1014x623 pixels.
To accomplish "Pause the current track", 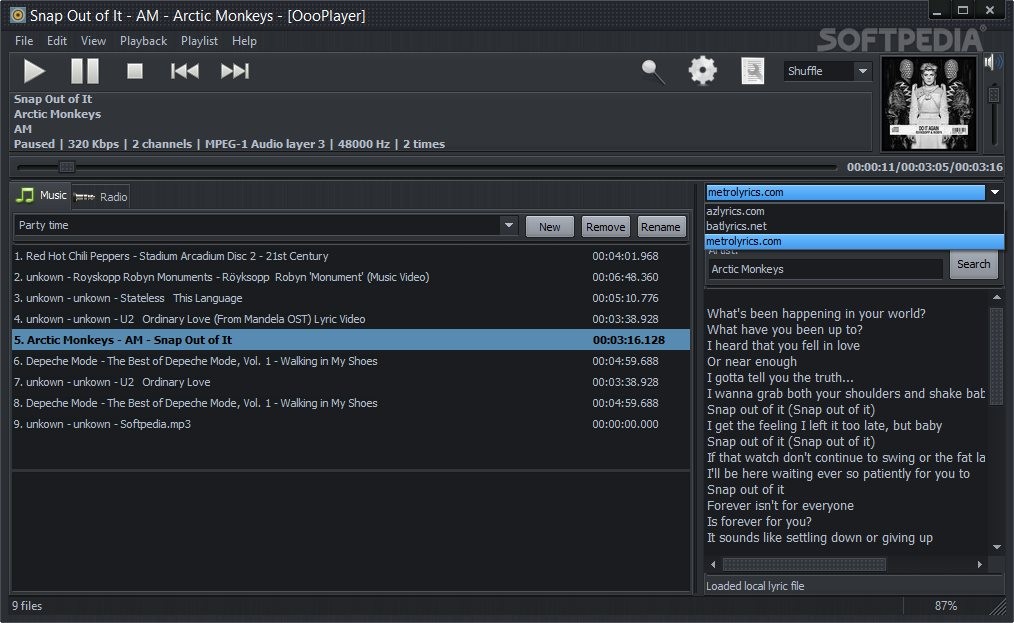I will (85, 71).
